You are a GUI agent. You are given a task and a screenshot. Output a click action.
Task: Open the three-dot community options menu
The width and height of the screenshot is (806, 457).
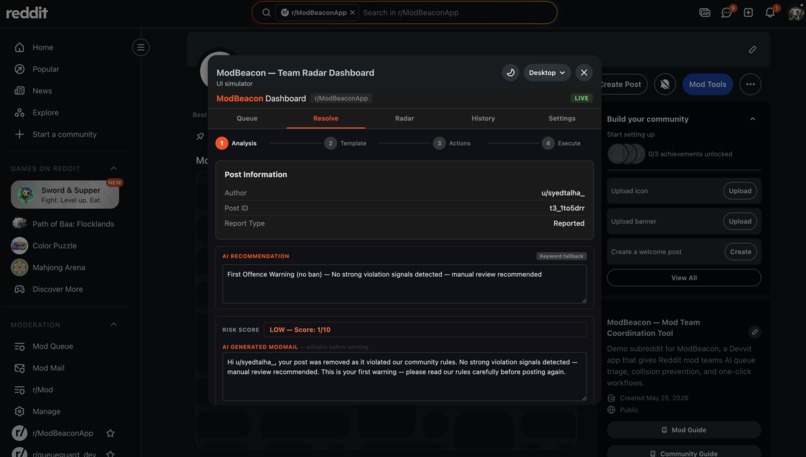pyautogui.click(x=750, y=84)
